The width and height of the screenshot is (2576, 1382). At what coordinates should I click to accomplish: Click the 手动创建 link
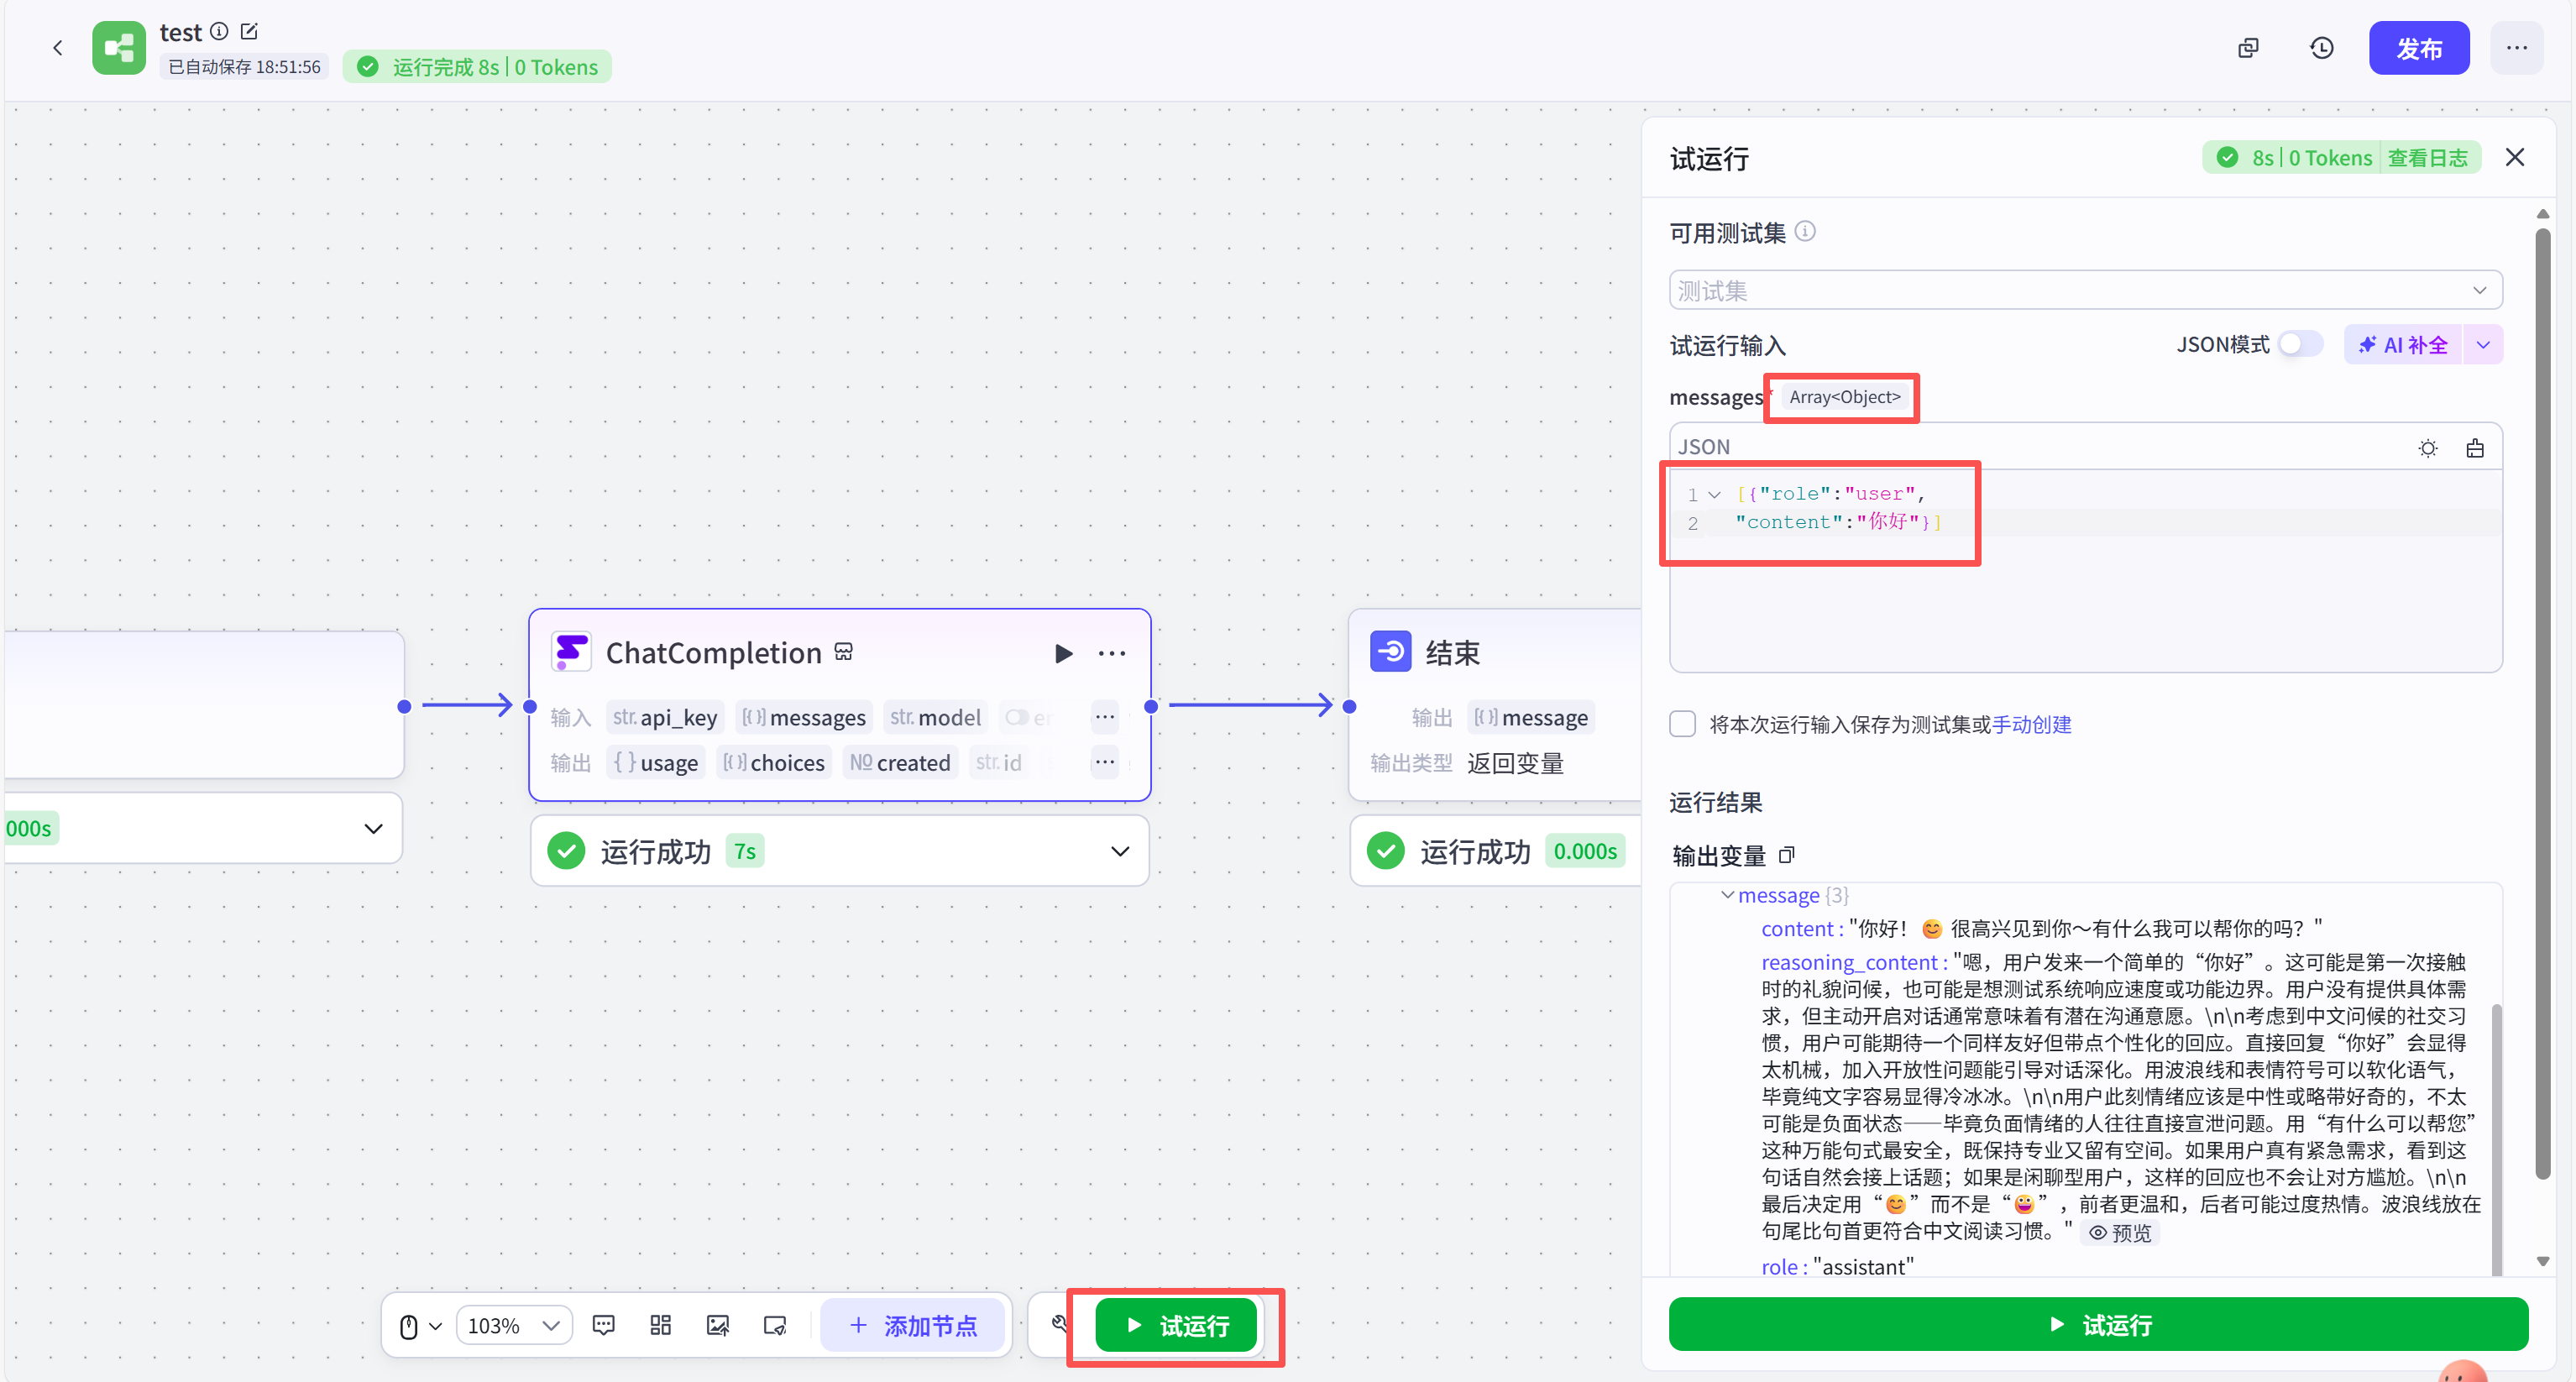pyautogui.click(x=2031, y=724)
